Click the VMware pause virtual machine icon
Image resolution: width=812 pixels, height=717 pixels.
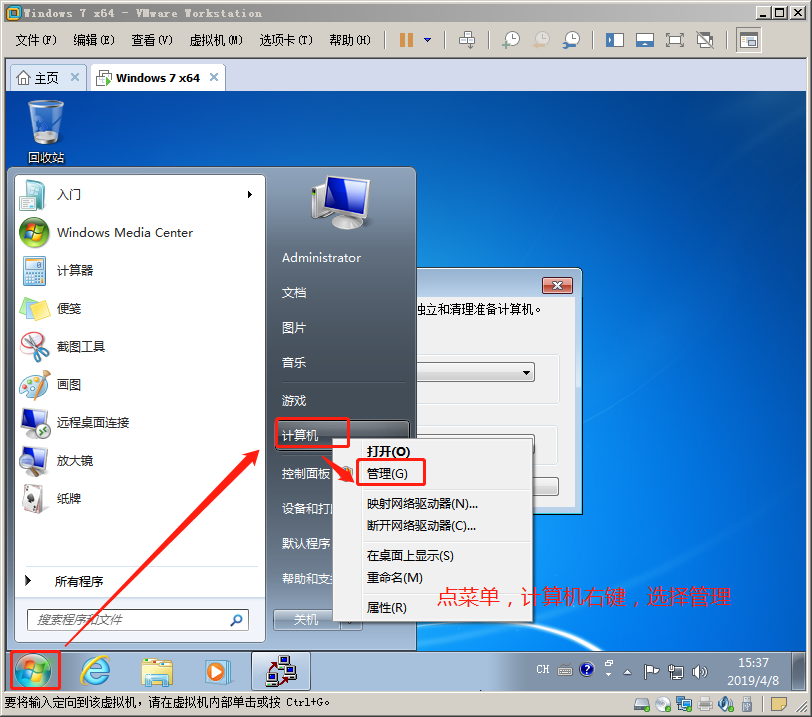point(406,40)
